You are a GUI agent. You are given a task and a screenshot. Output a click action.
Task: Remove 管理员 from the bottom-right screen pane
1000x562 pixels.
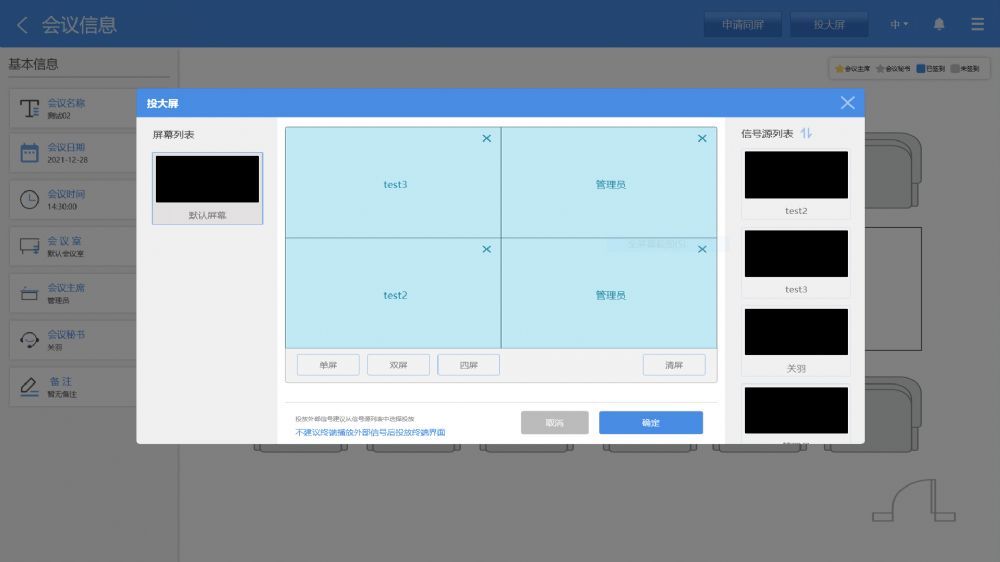pos(702,249)
